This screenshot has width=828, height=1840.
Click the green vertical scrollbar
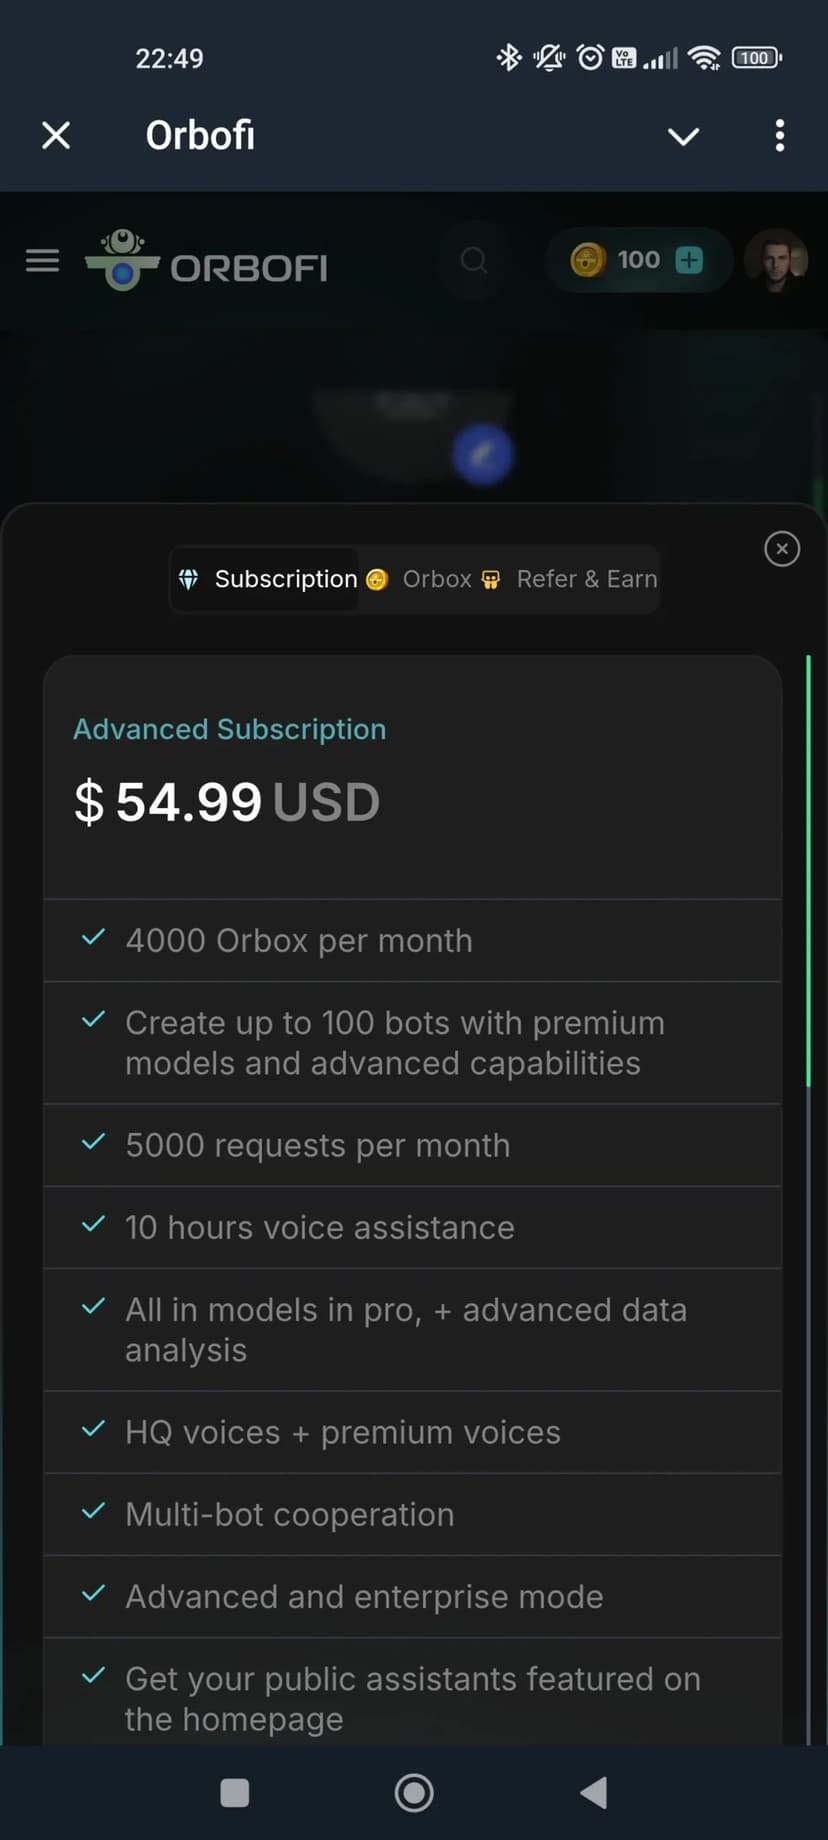click(808, 870)
